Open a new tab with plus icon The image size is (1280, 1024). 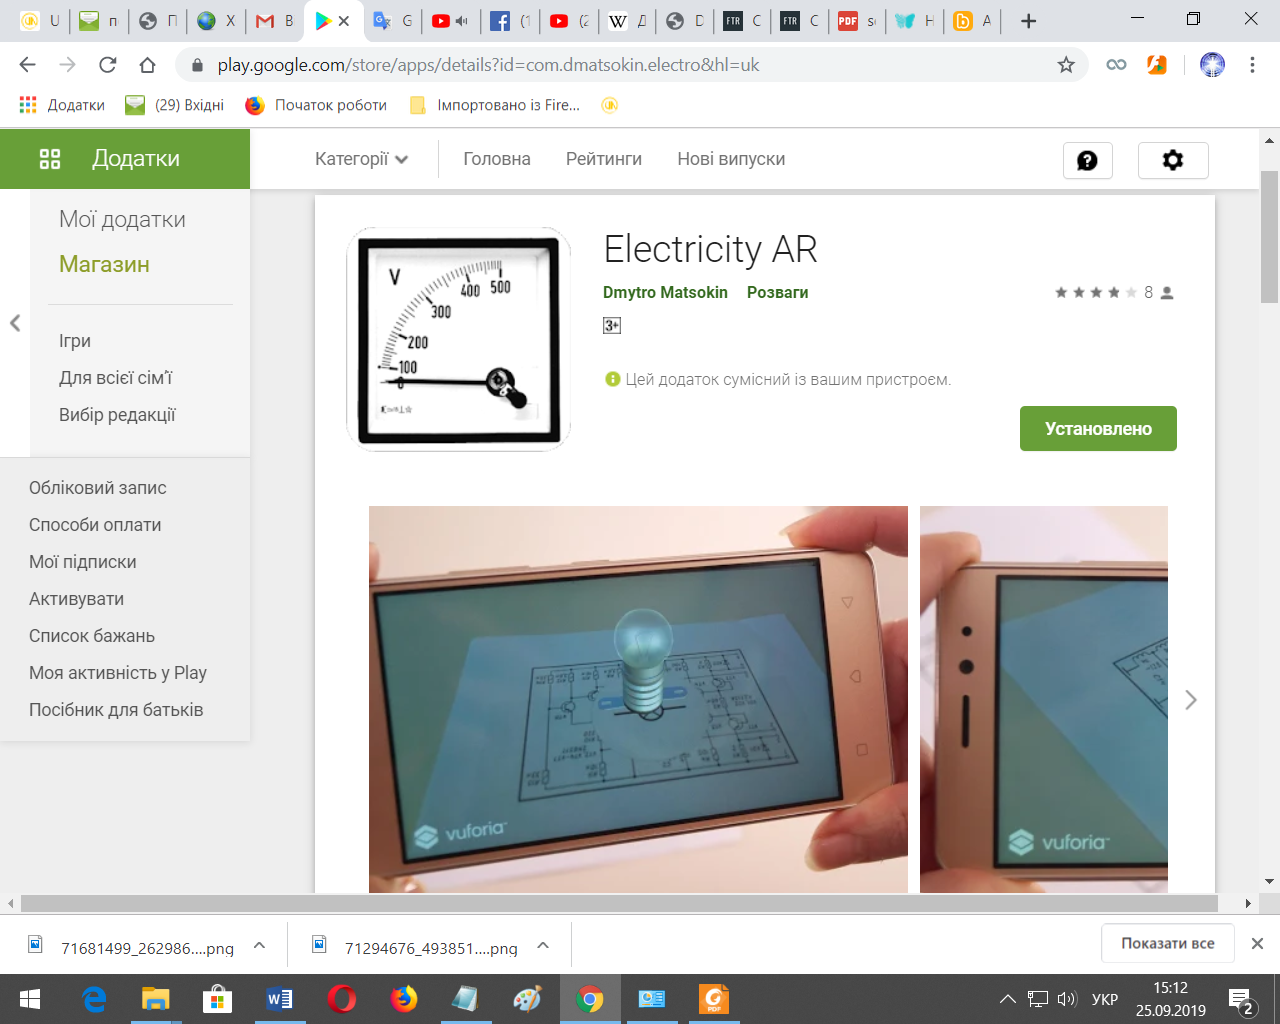tap(1028, 21)
